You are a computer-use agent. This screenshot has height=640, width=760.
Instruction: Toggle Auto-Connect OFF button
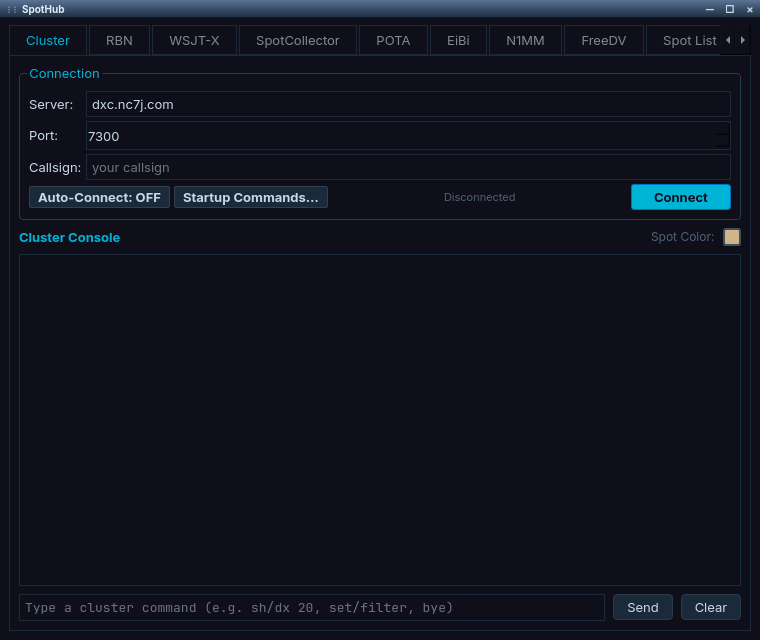coord(99,197)
